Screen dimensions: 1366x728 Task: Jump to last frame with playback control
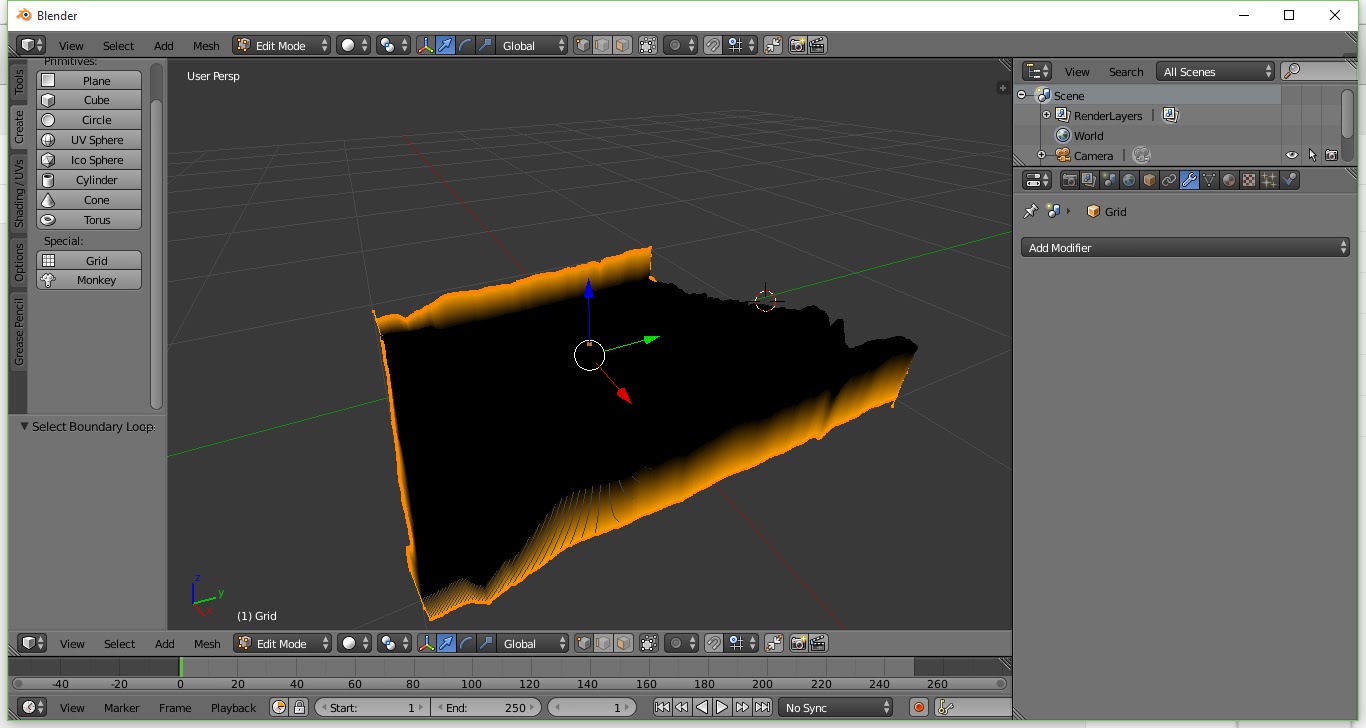click(763, 707)
